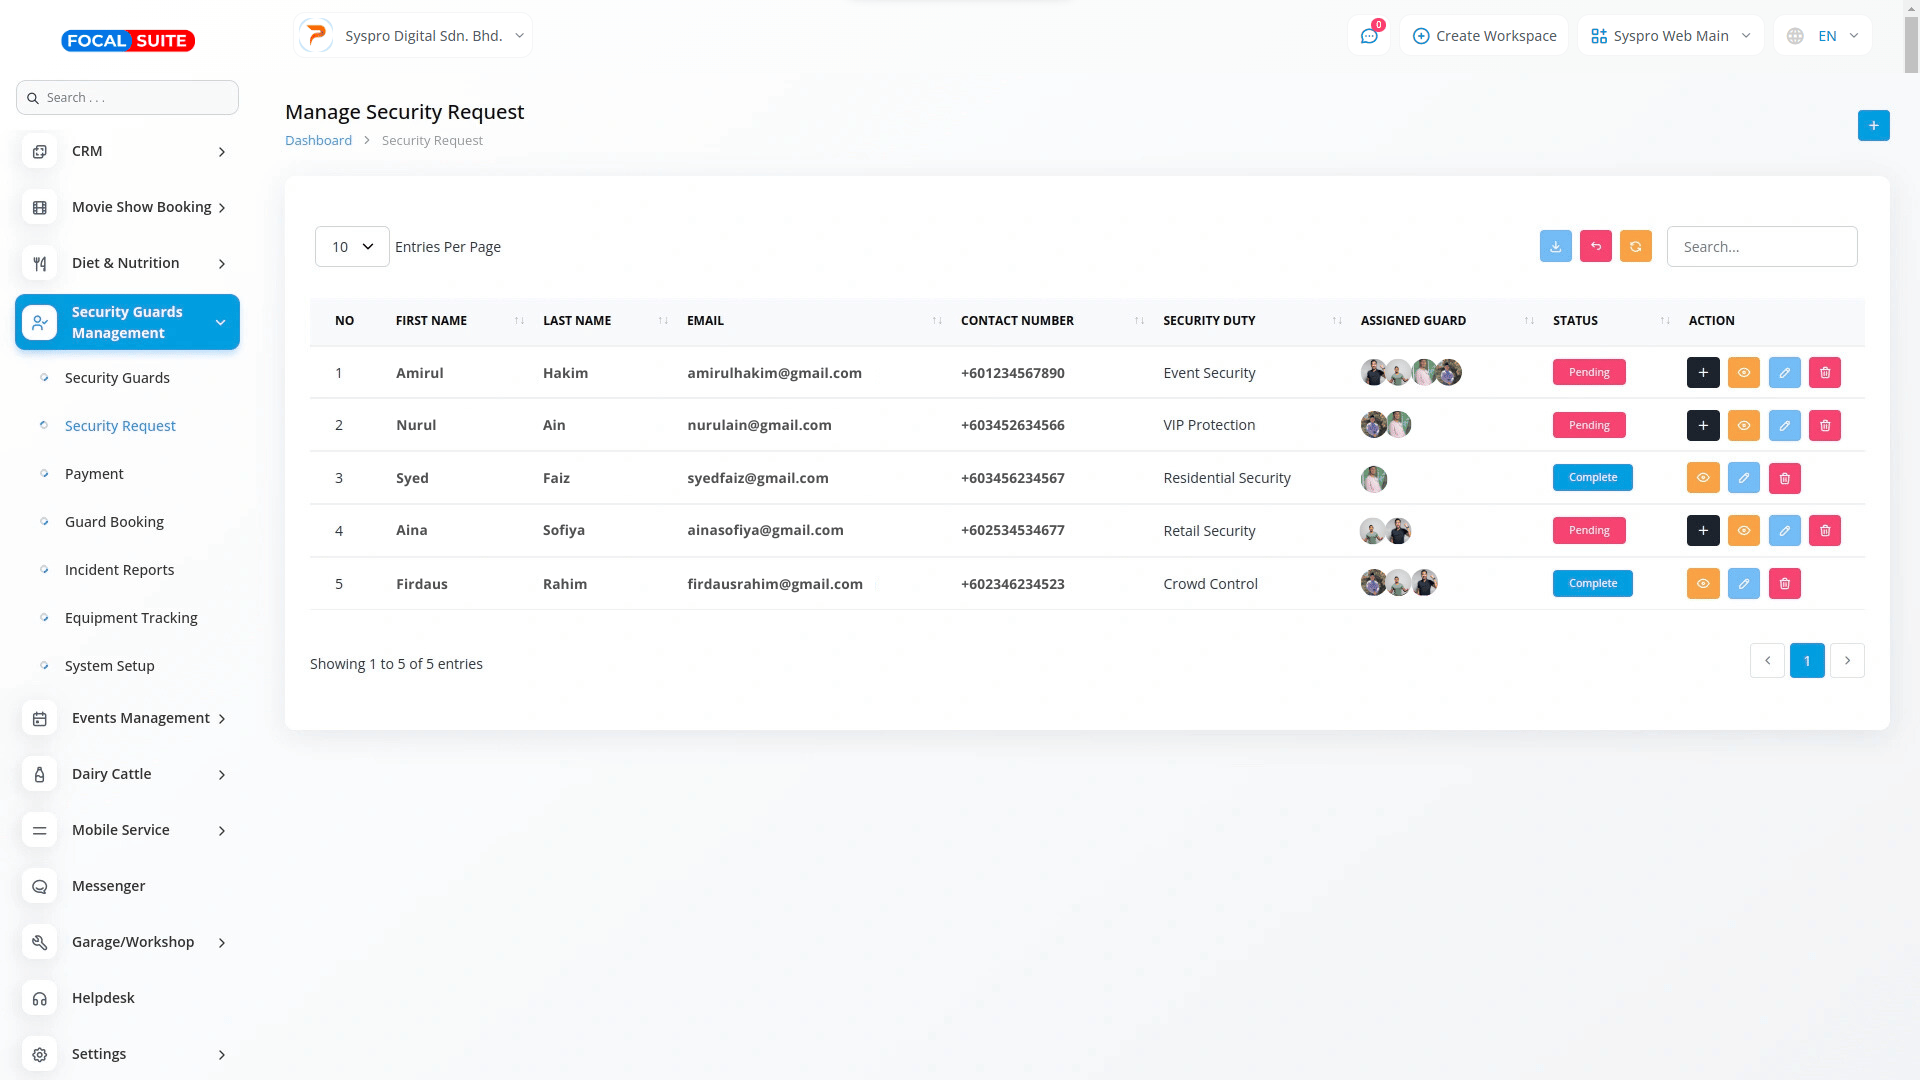
Task: Go to the Dashboard breadcrumb link
Action: [318, 141]
